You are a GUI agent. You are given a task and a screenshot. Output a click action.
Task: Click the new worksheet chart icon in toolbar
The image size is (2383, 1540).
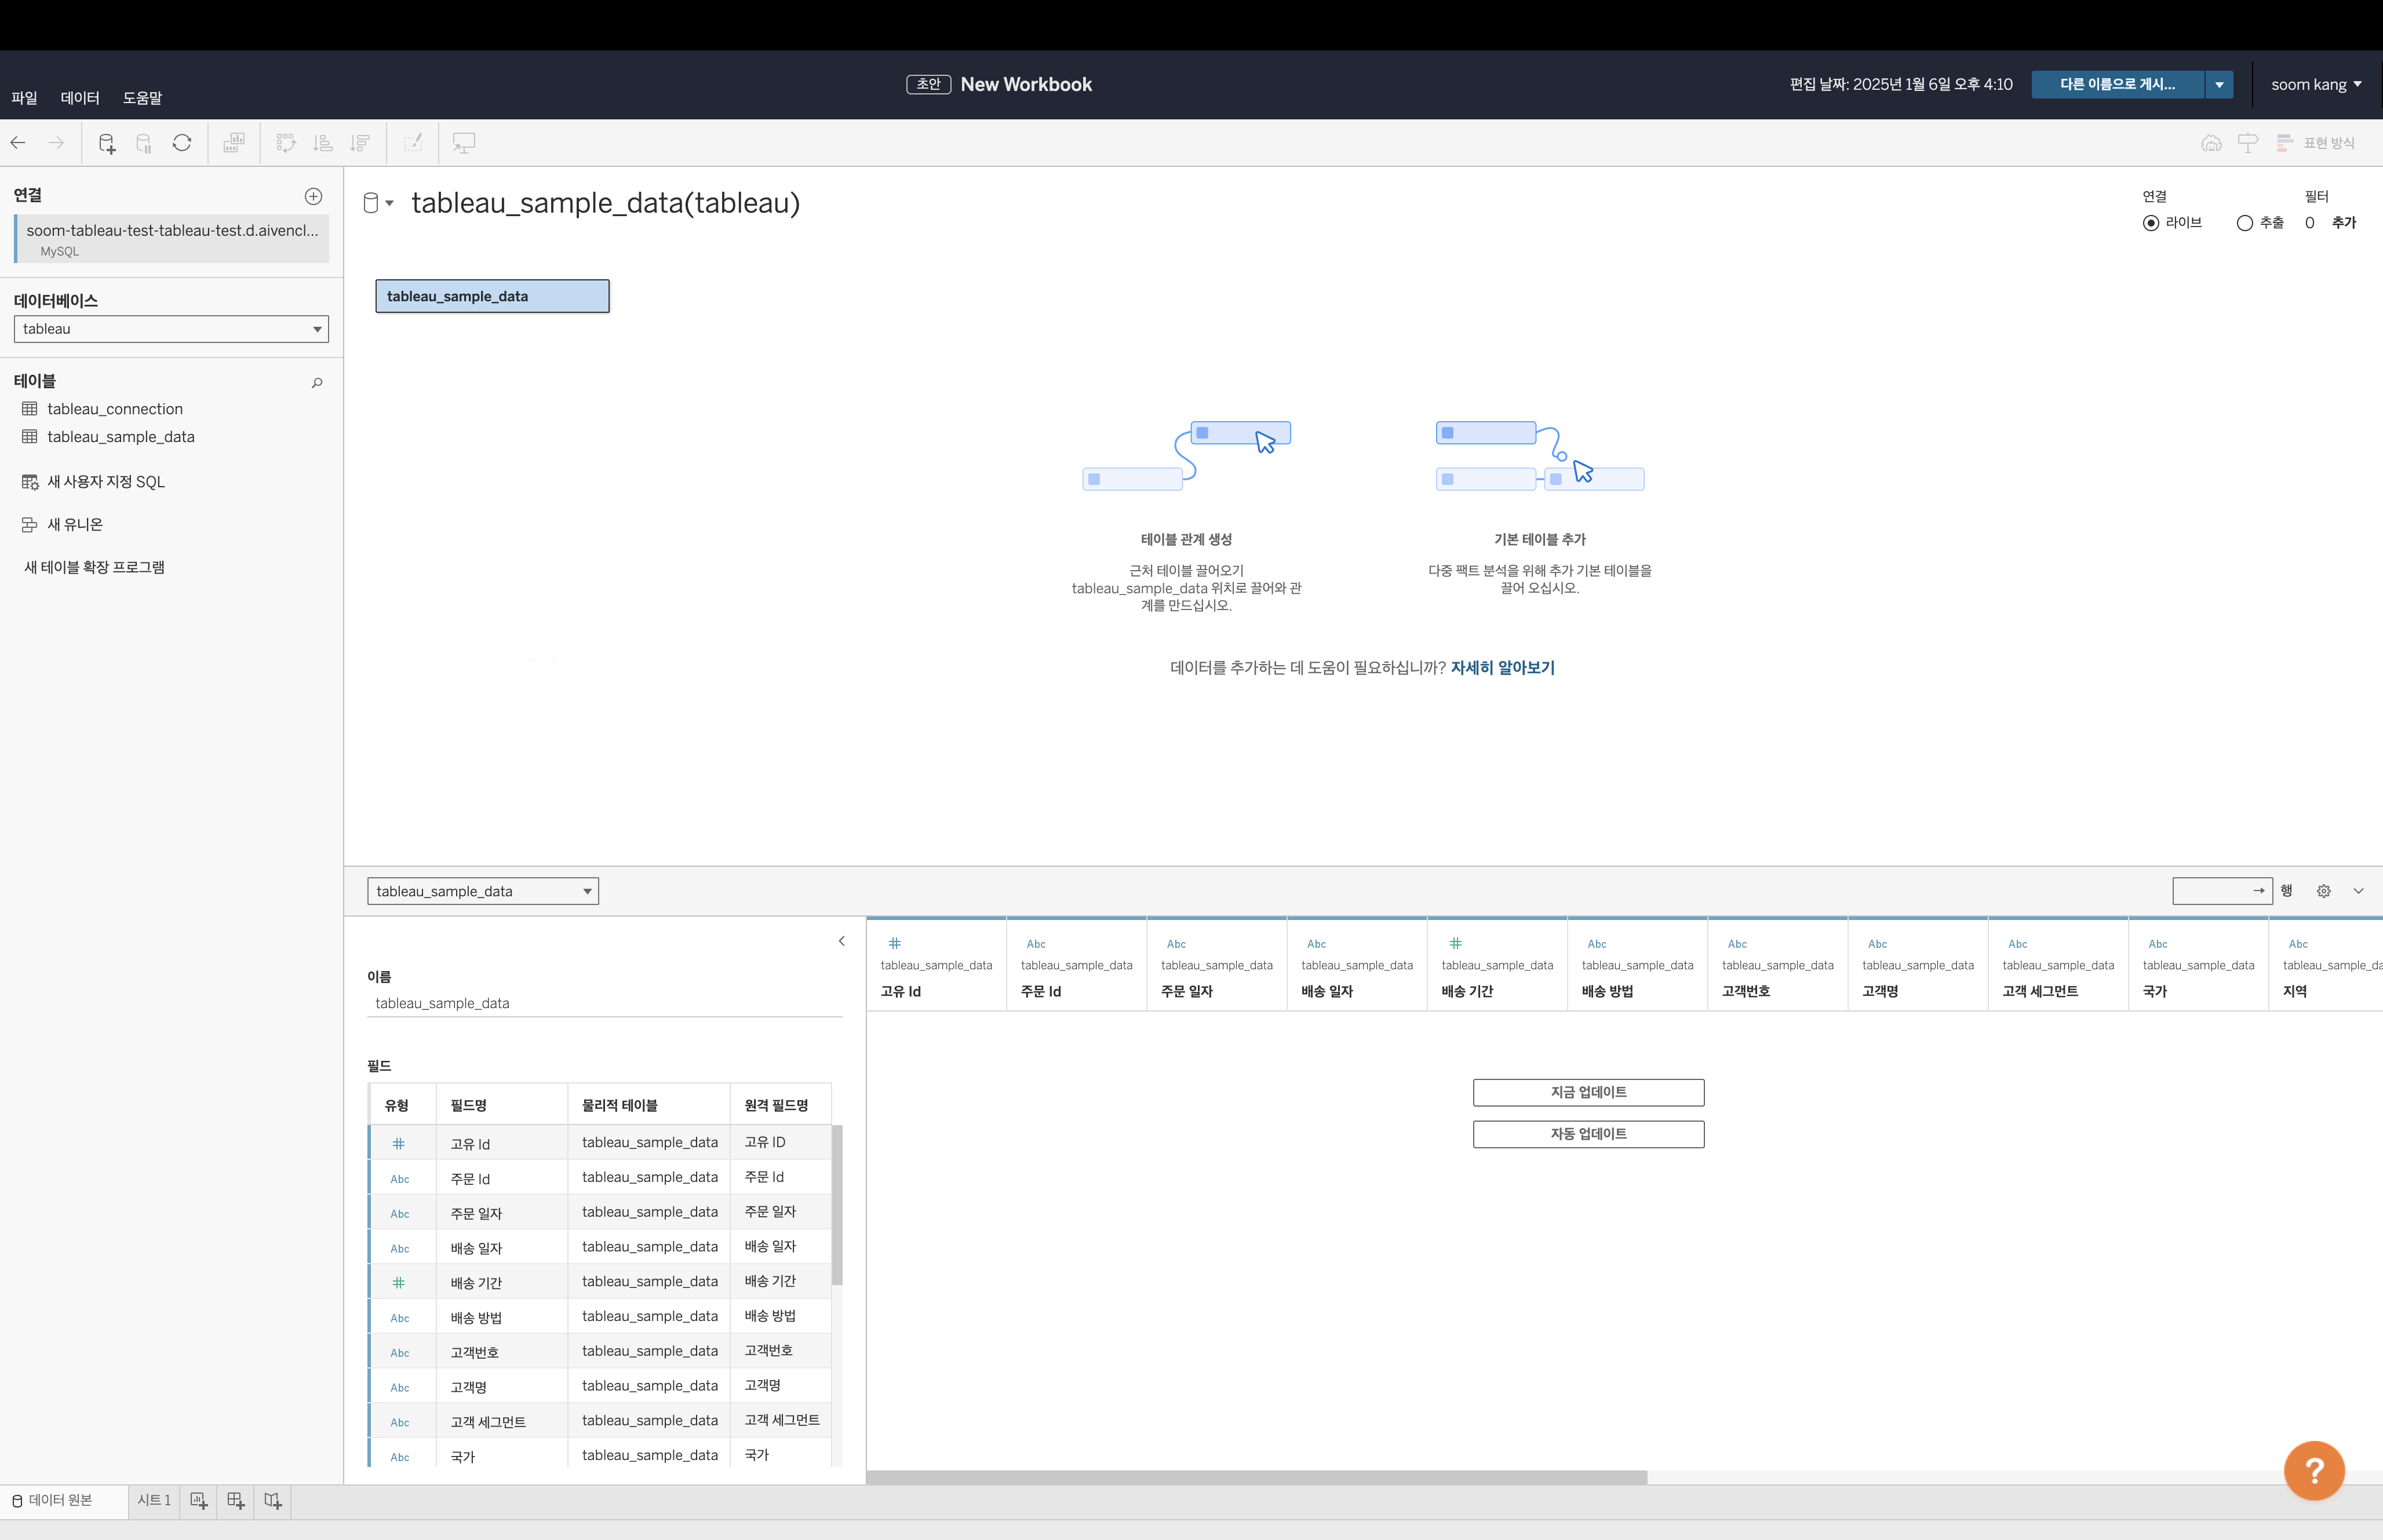(x=234, y=143)
